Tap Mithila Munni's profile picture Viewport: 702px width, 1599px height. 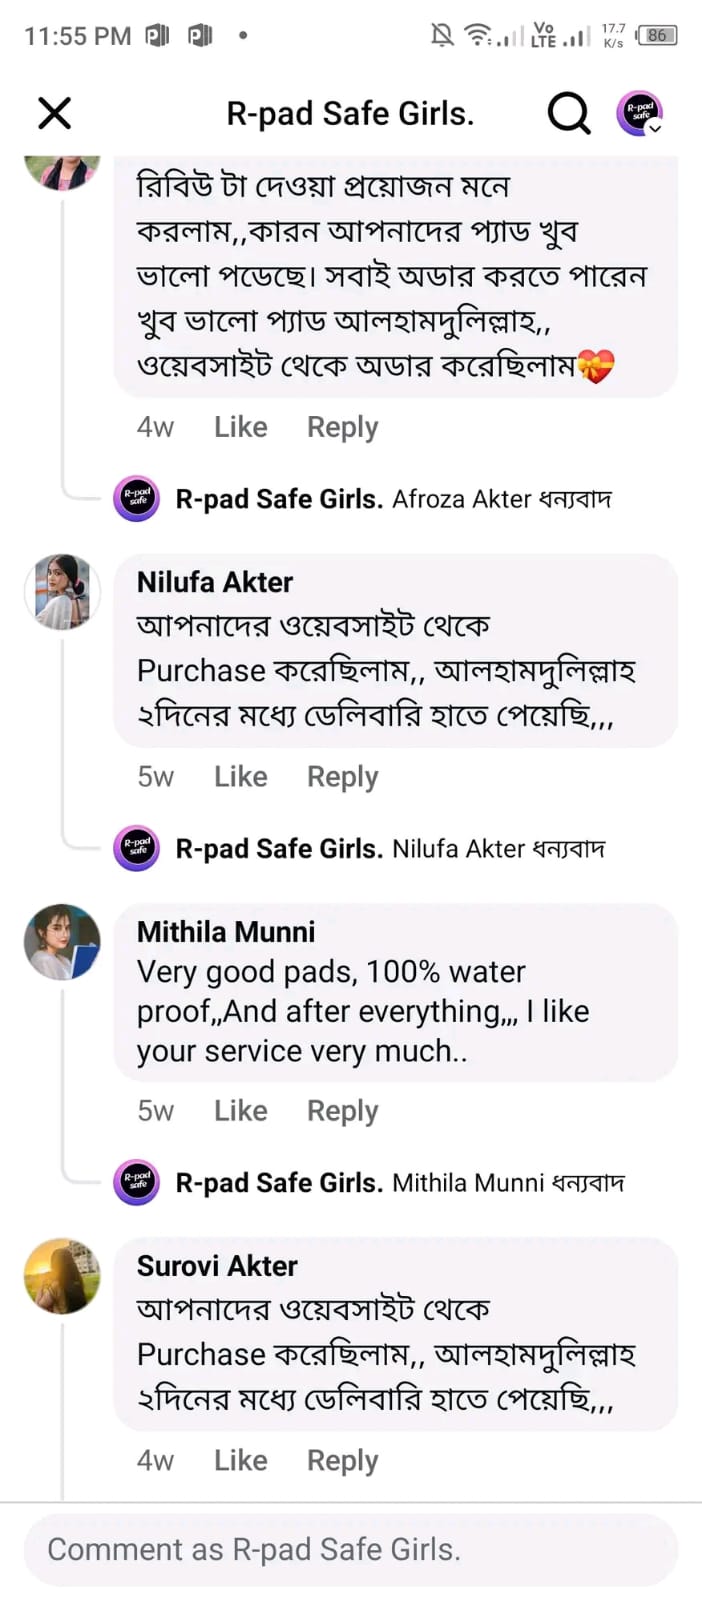pyautogui.click(x=62, y=942)
